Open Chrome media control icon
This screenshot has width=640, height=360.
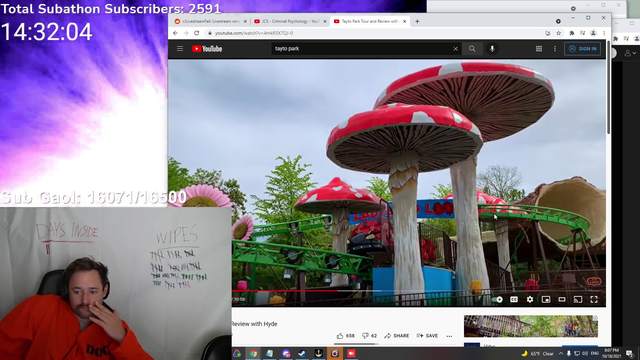pyautogui.click(x=582, y=33)
